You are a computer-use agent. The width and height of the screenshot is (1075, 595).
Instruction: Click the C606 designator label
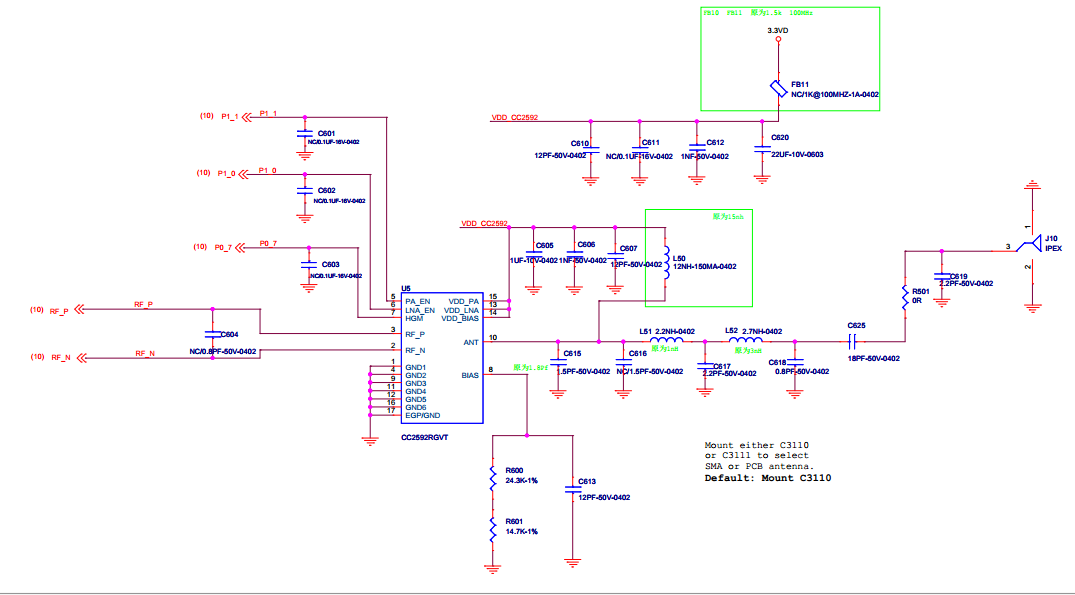586,245
